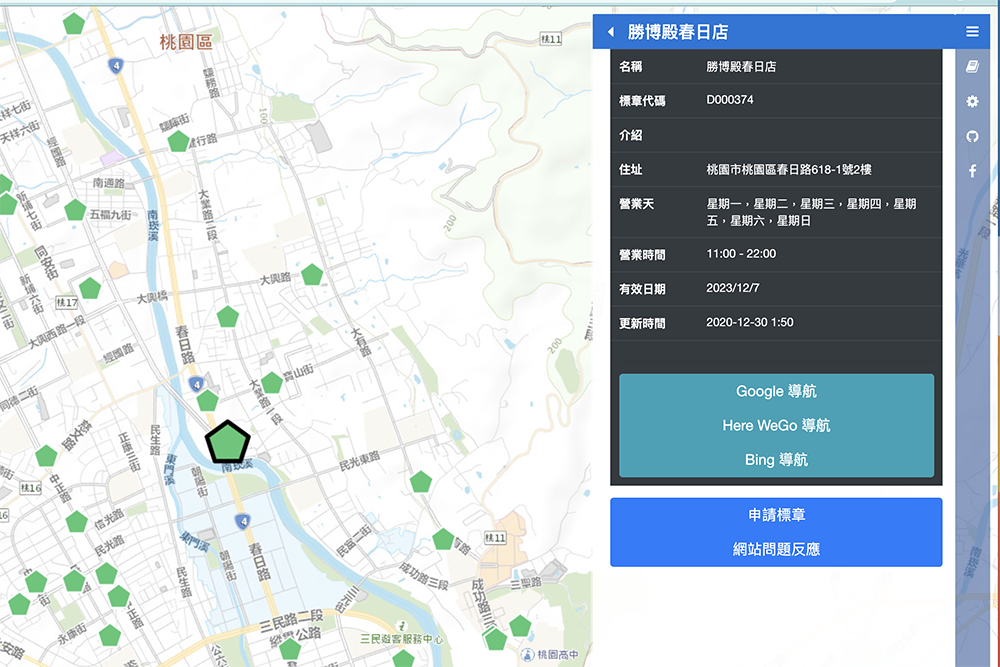Screen dimensions: 1000x667
Task: Collapse the 勝博殿春日店 panel with the back arrow
Action: coord(610,31)
